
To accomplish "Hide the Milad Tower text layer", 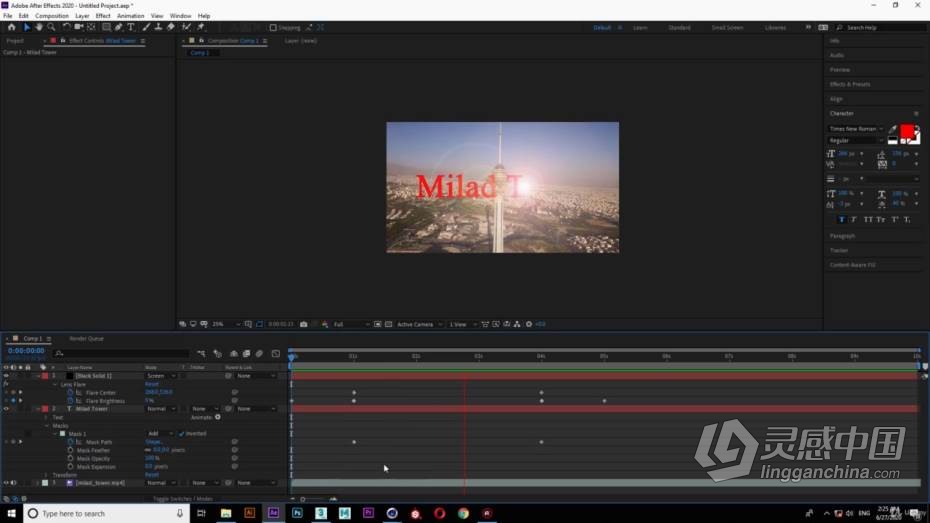I will [x=6, y=409].
